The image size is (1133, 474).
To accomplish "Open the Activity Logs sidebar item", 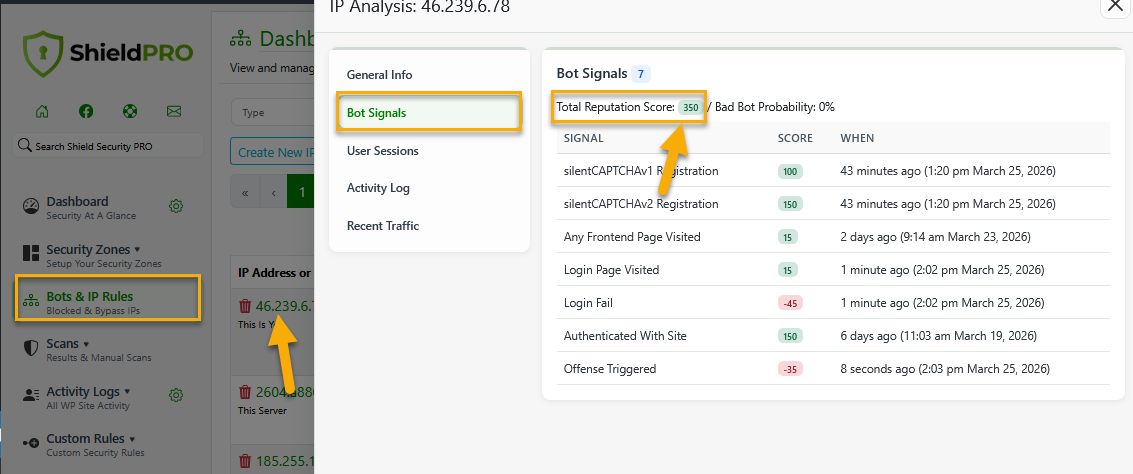I will pyautogui.click(x=88, y=397).
